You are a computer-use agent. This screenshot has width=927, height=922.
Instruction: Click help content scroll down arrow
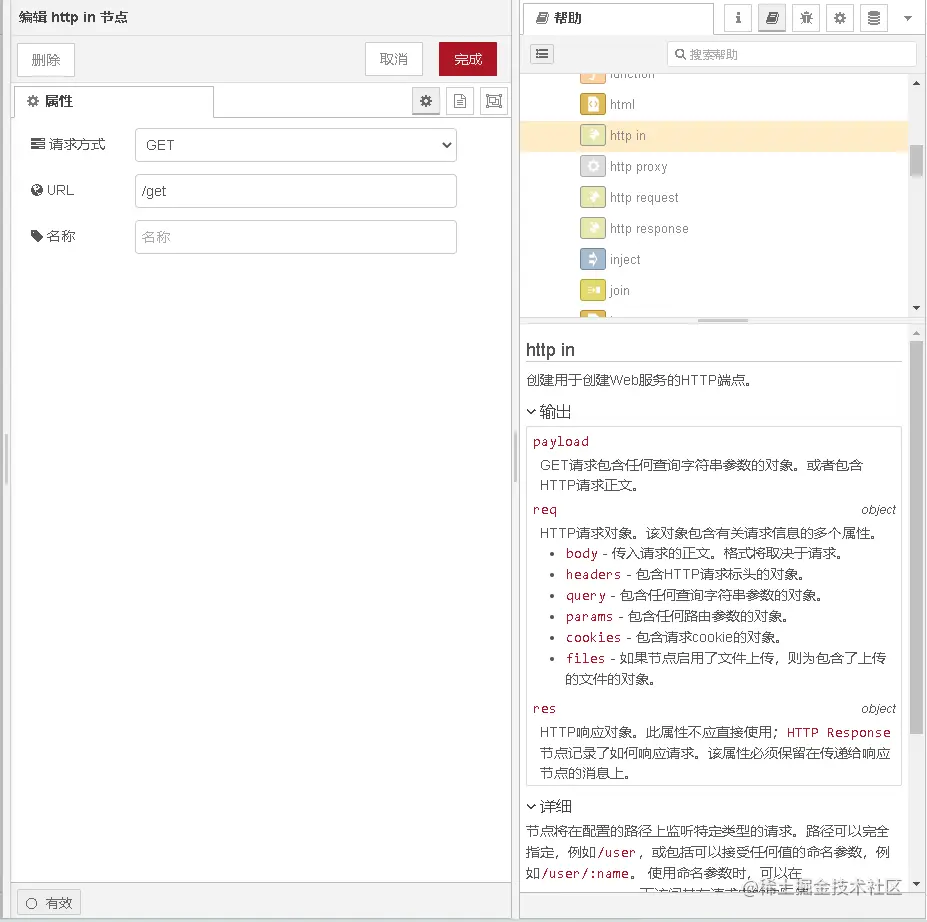[916, 885]
